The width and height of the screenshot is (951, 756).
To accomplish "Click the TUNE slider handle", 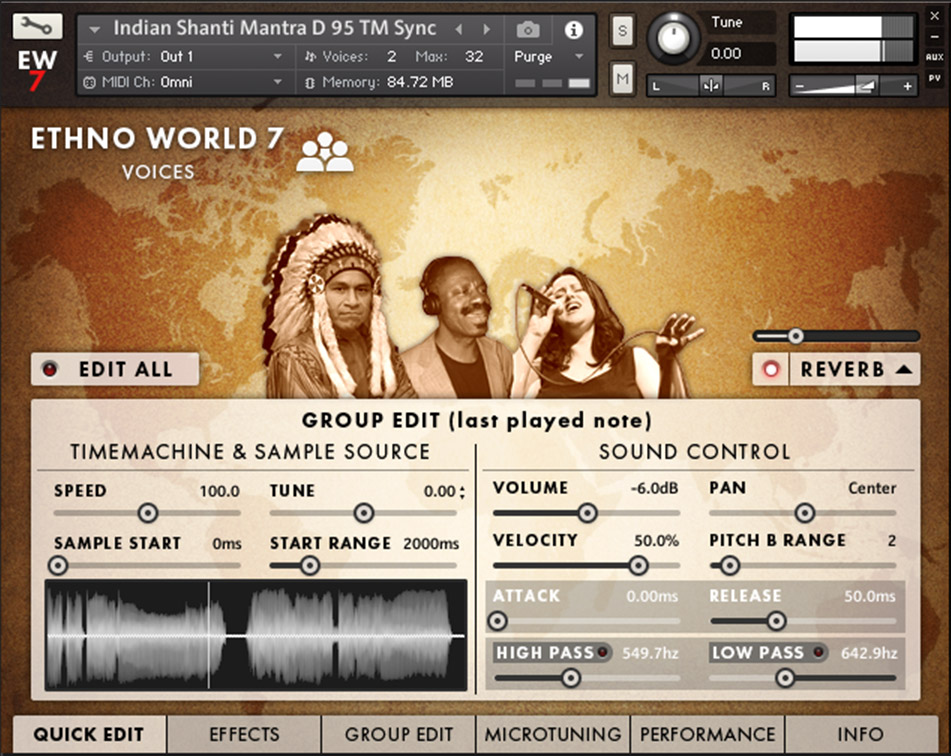I will point(363,513).
